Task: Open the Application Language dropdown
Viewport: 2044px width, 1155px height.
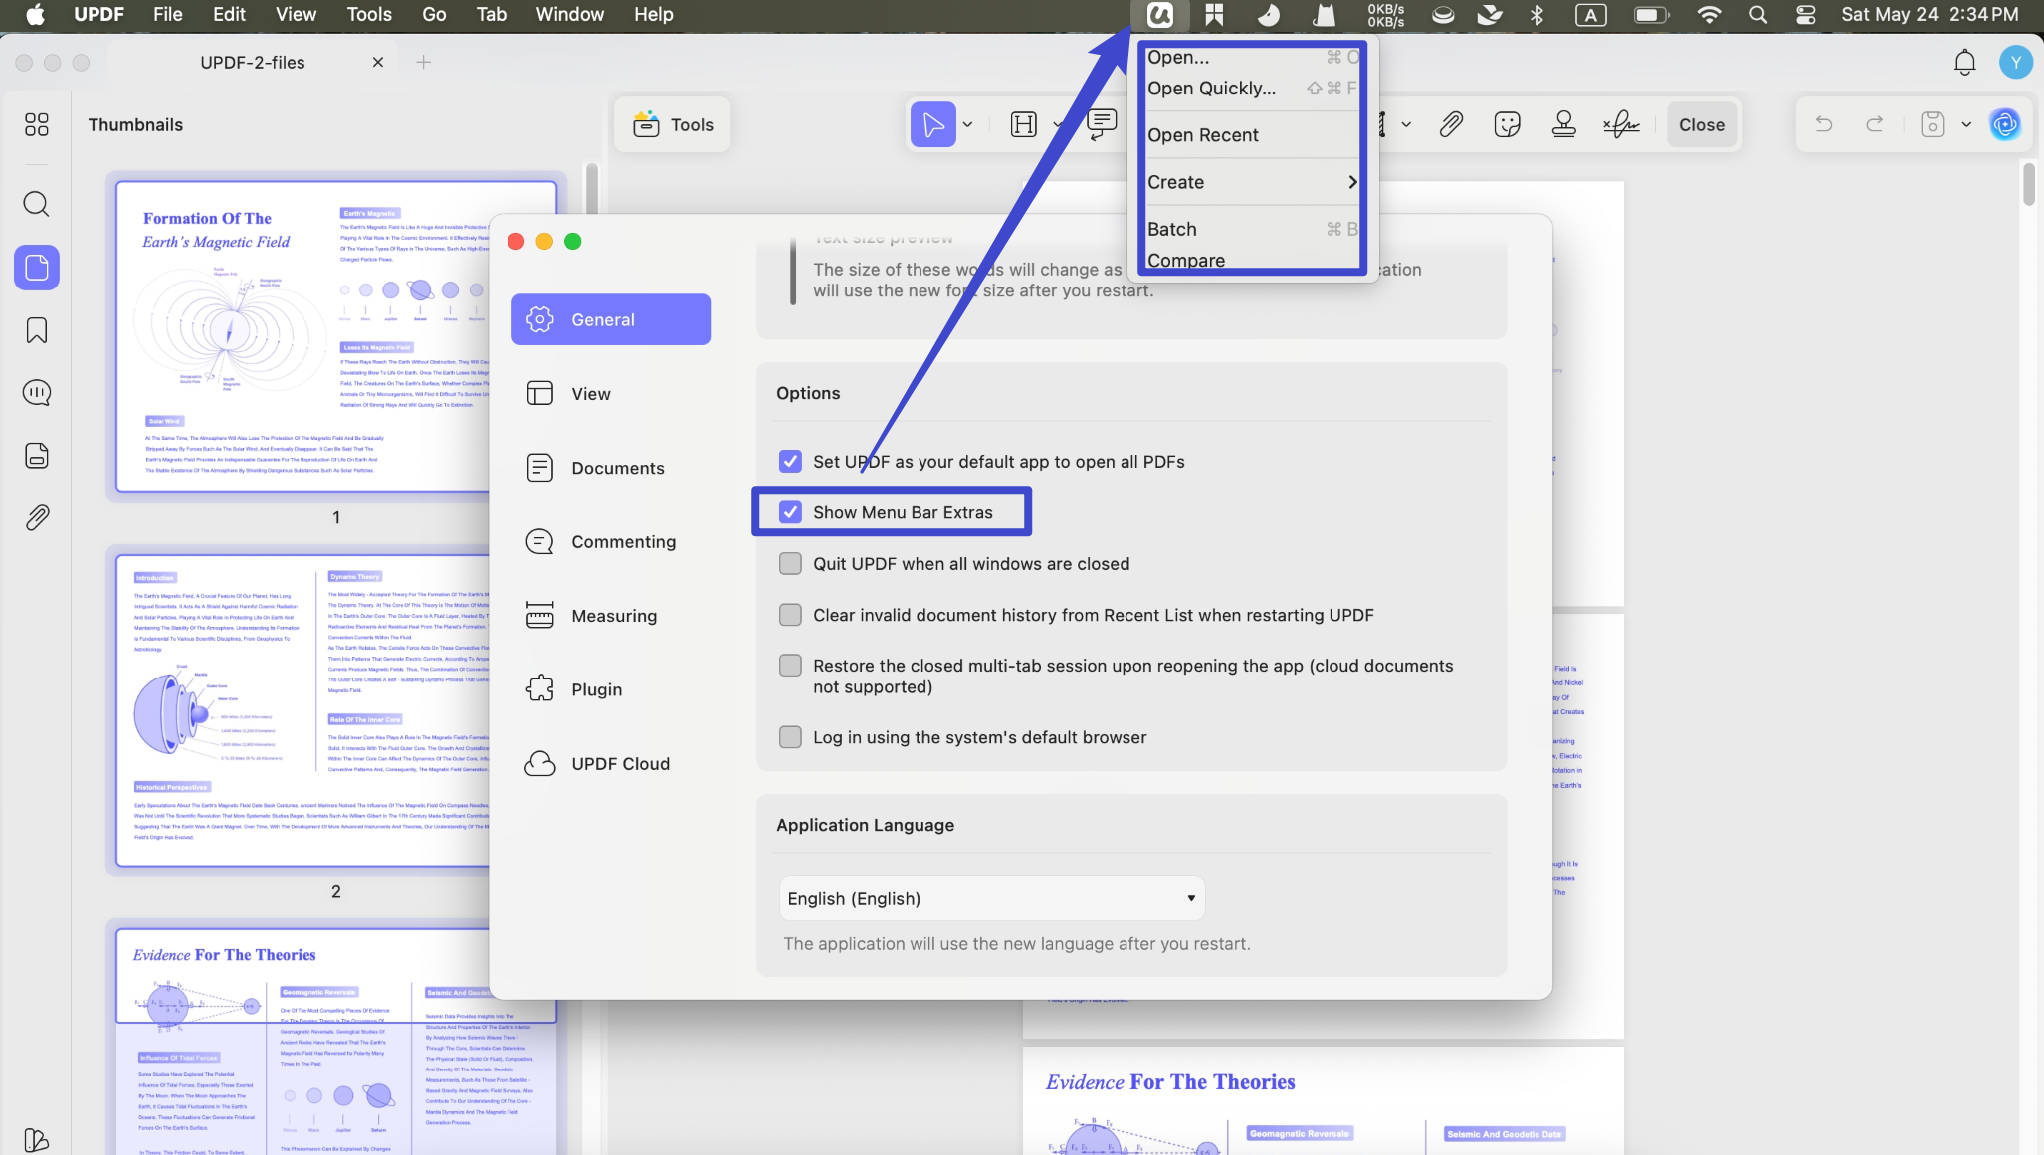Action: (992, 898)
